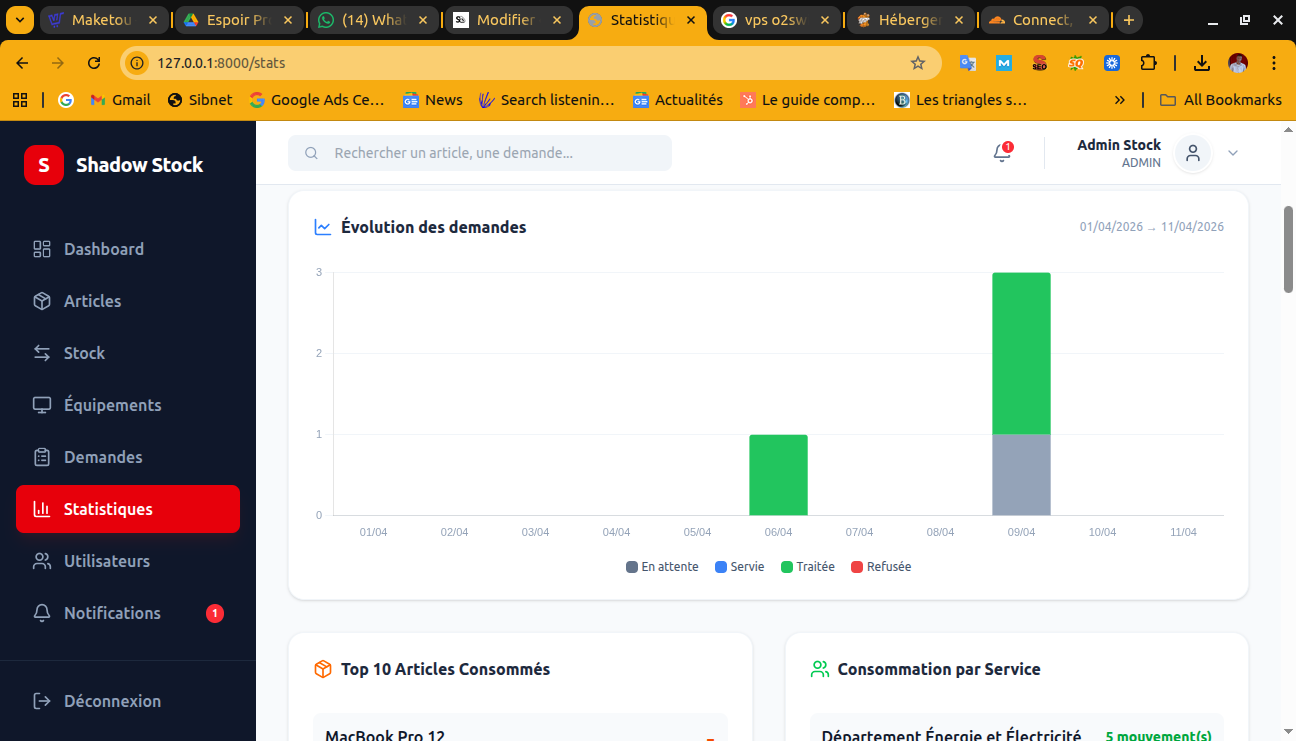The width and height of the screenshot is (1296, 741).
Task: Open the notifications bell icon in header
Action: [x=1002, y=153]
